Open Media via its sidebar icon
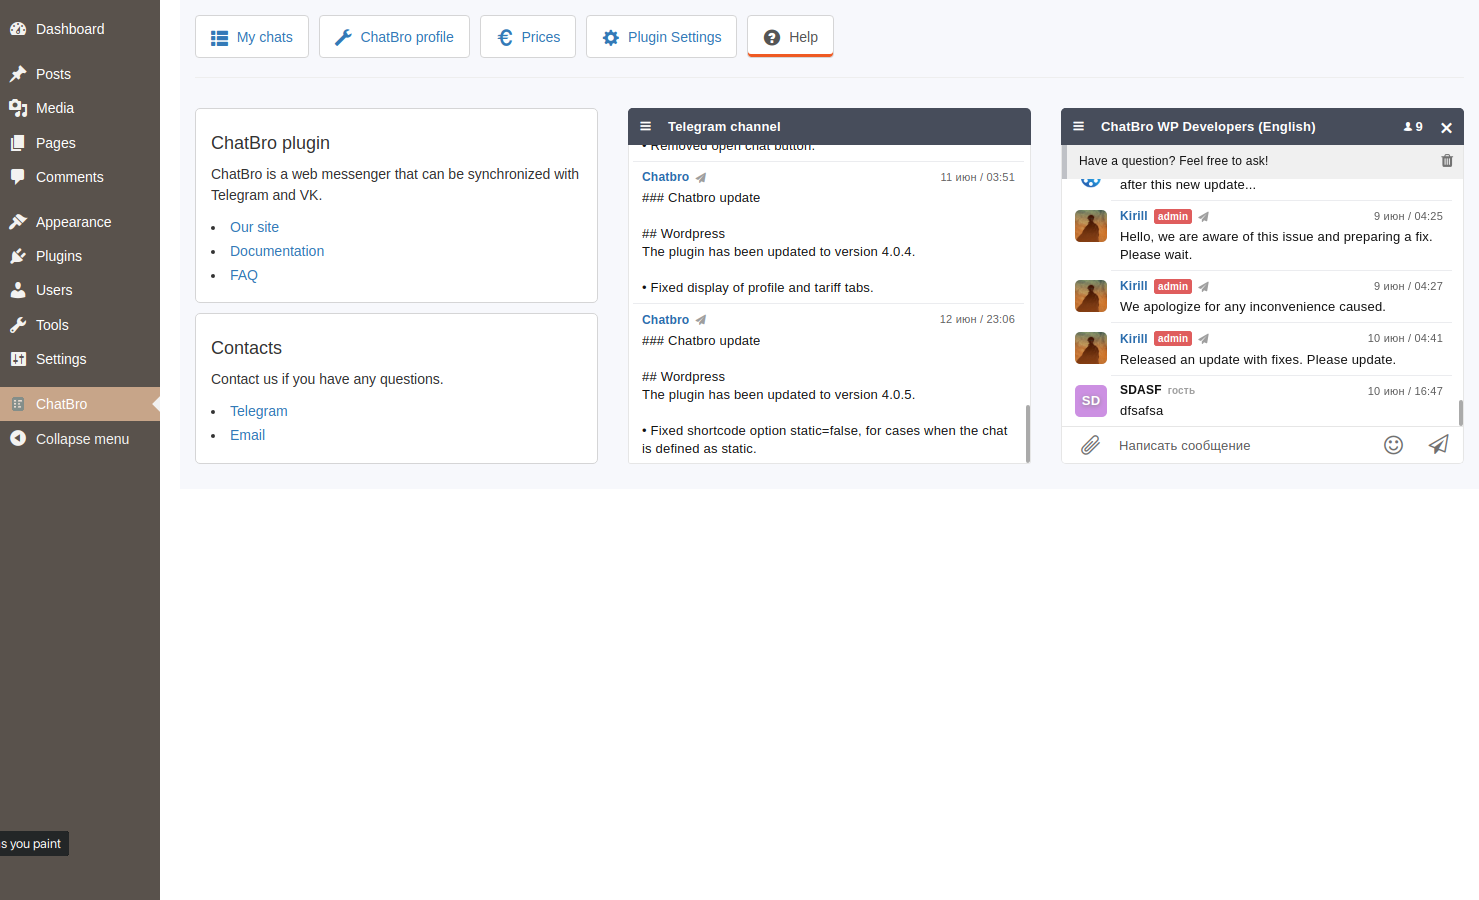Viewport: 1479px width, 900px height. click(17, 108)
